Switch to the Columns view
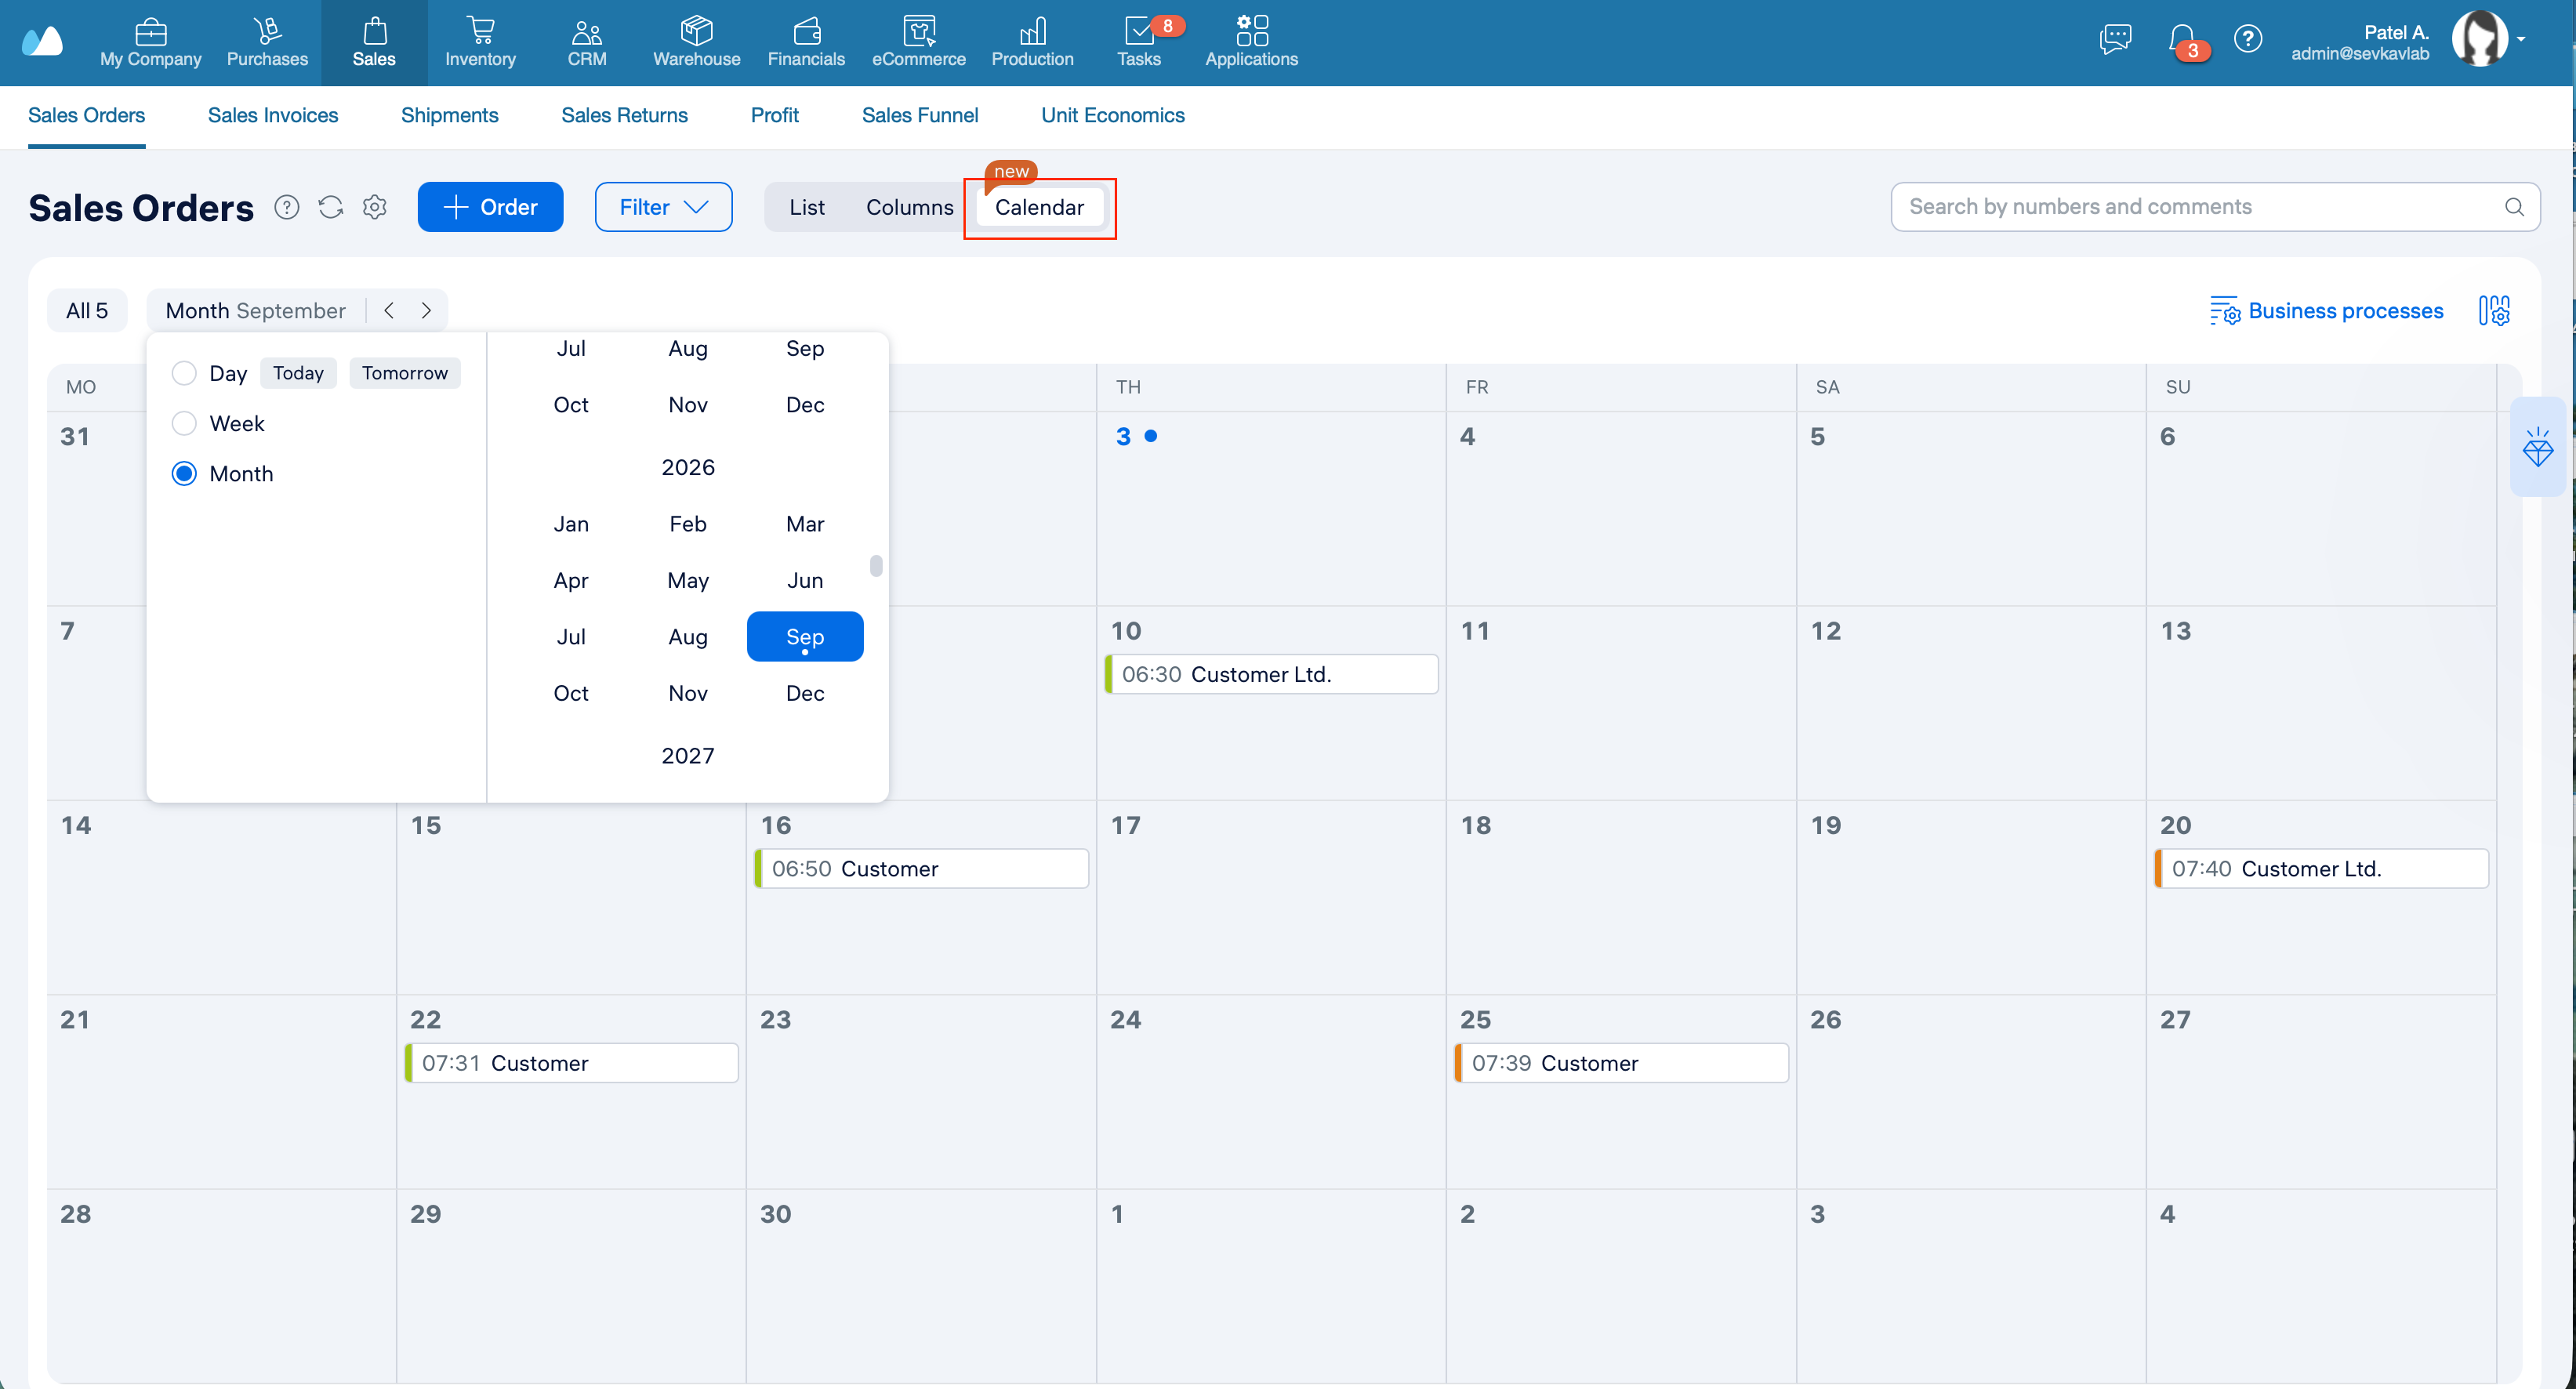The image size is (2576, 1389). [x=909, y=207]
